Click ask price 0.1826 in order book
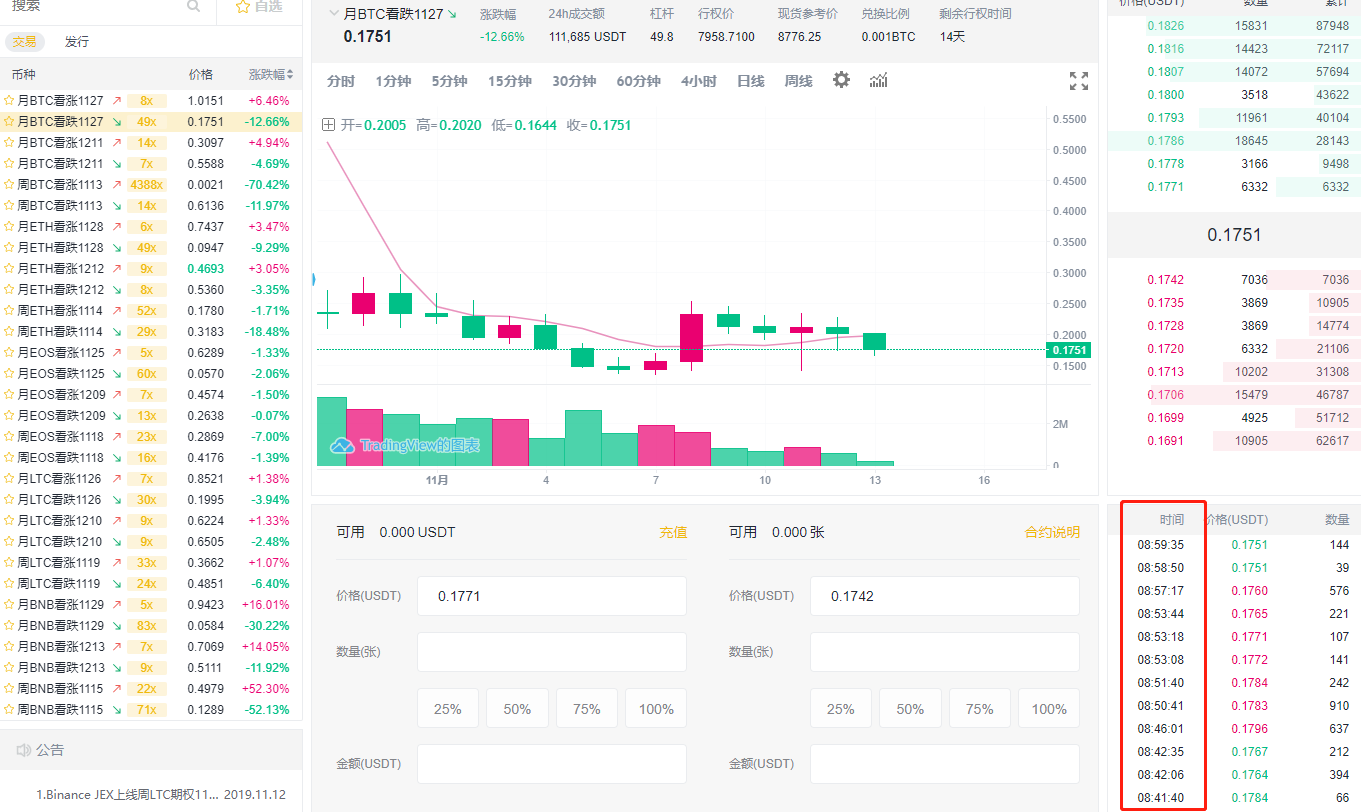The height and width of the screenshot is (812, 1361). tap(1165, 26)
